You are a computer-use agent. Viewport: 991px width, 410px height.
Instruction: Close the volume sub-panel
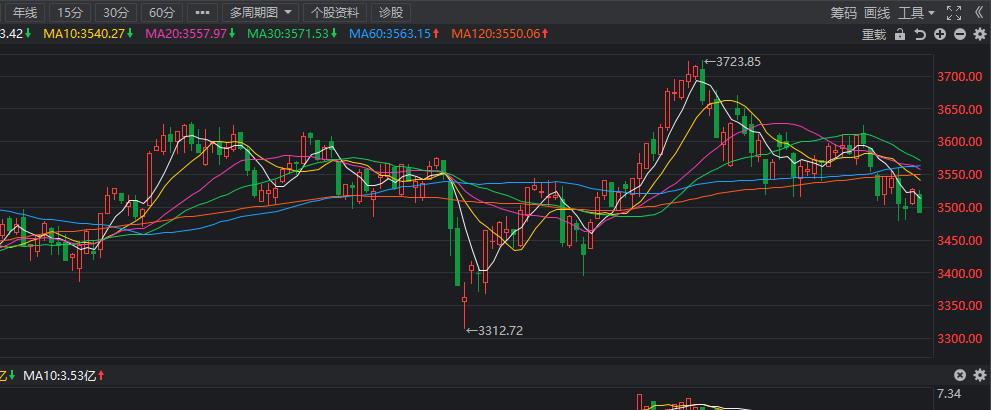point(960,375)
